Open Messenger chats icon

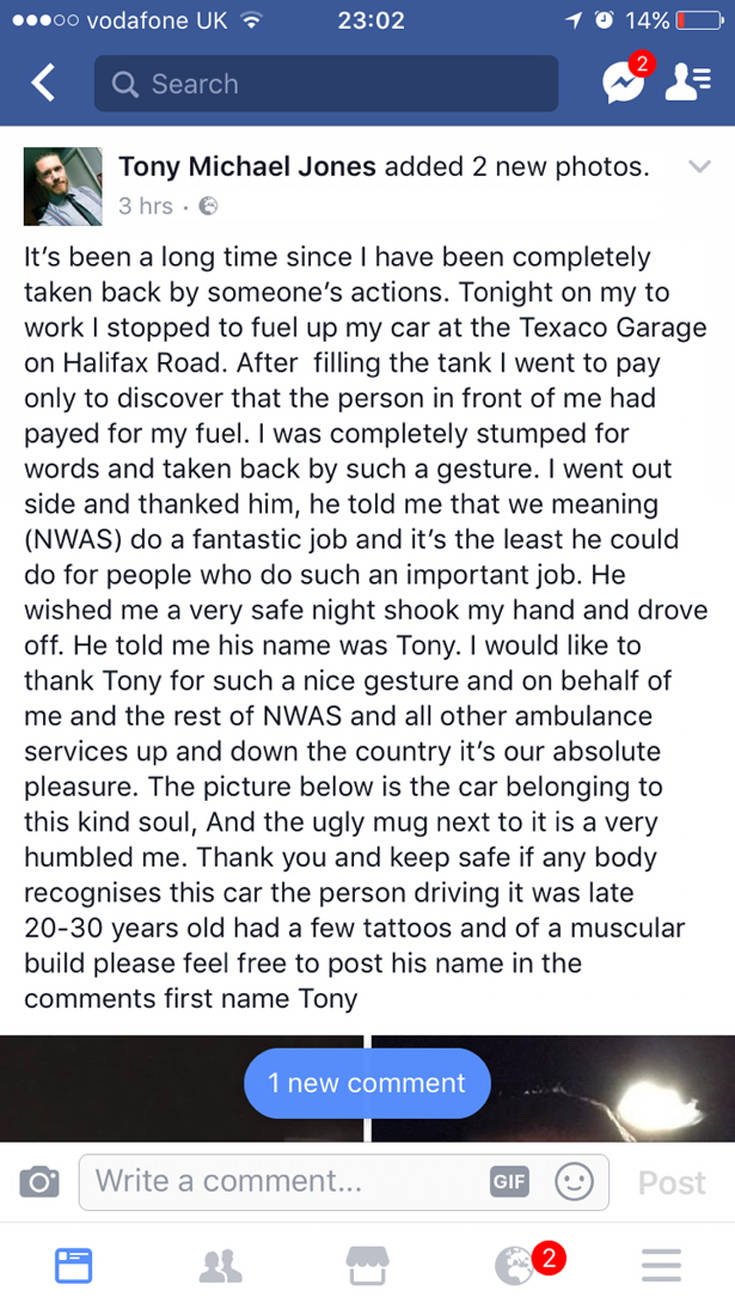[624, 84]
